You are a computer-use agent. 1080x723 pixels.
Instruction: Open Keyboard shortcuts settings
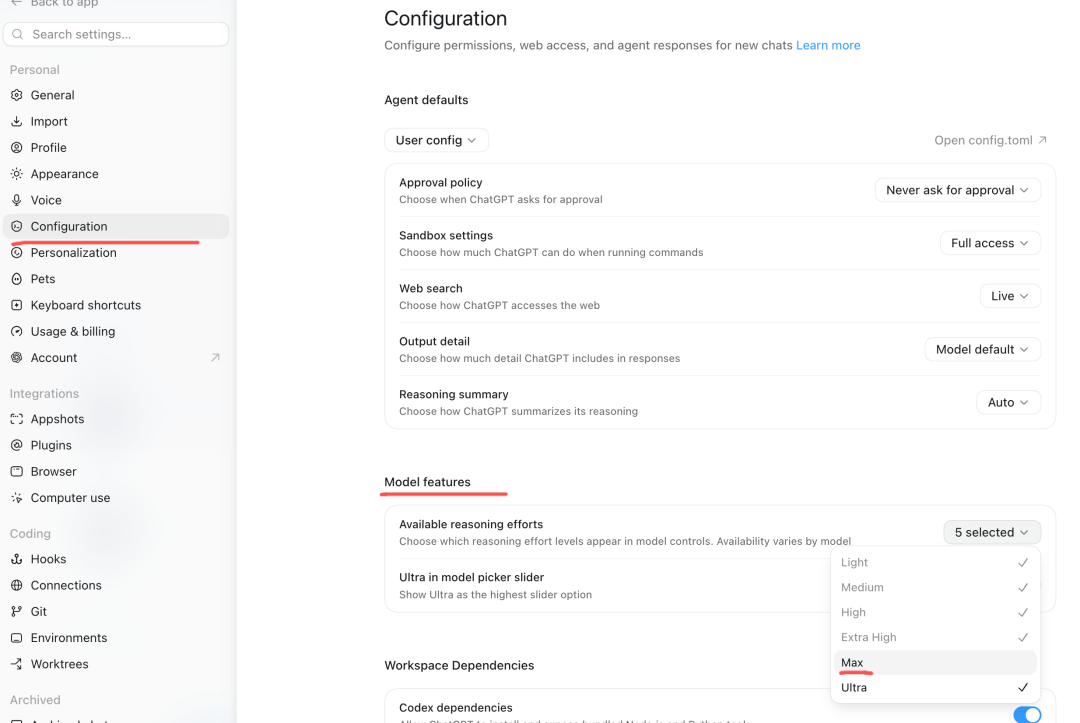pos(116,305)
